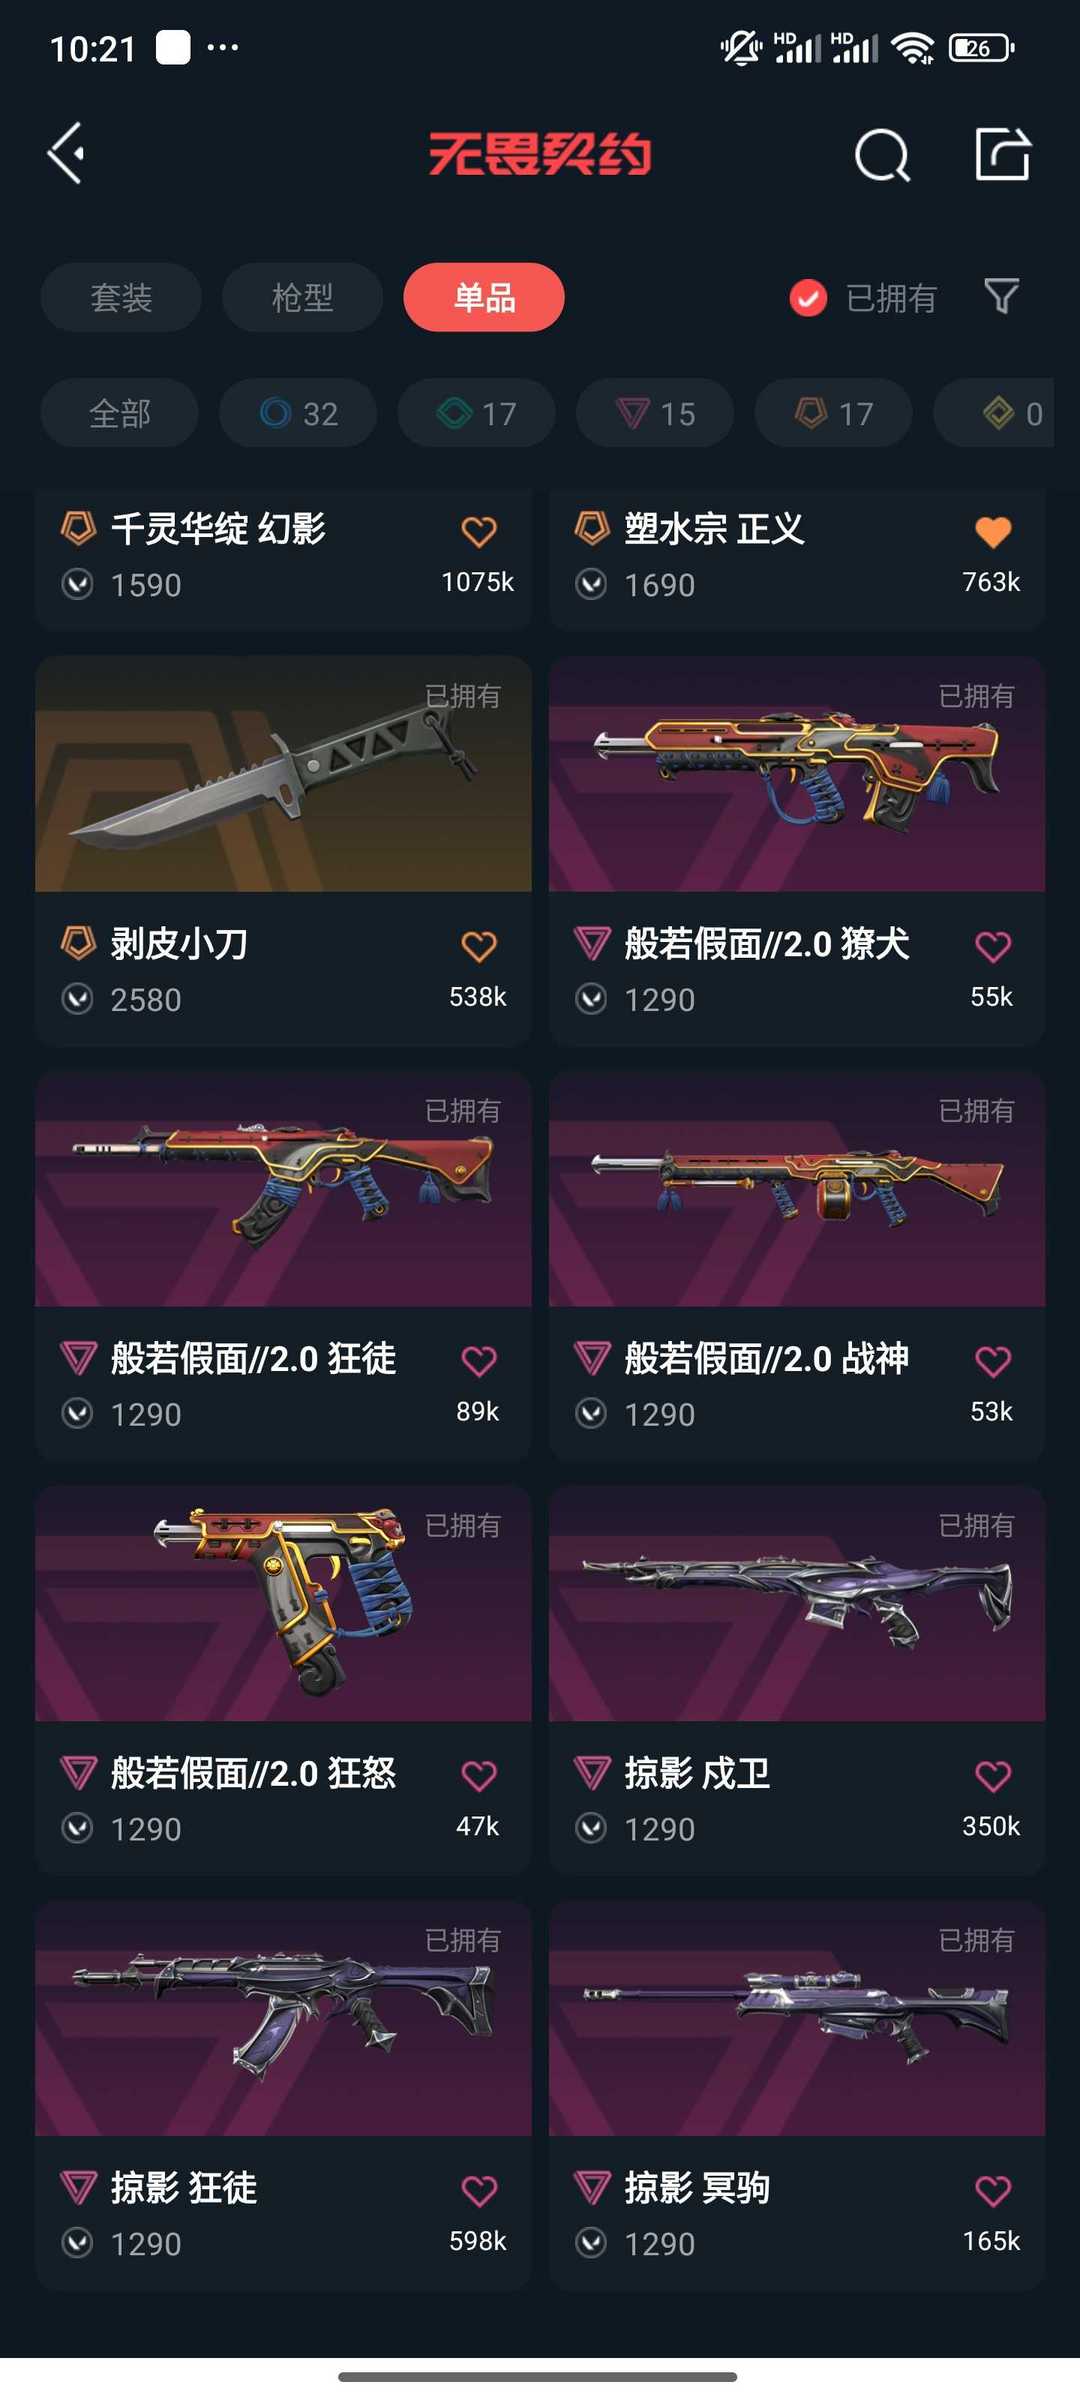This screenshot has height=2400, width=1080.
Task: Heart the 掠影 冥驹 sniper skin
Action: (x=993, y=2191)
